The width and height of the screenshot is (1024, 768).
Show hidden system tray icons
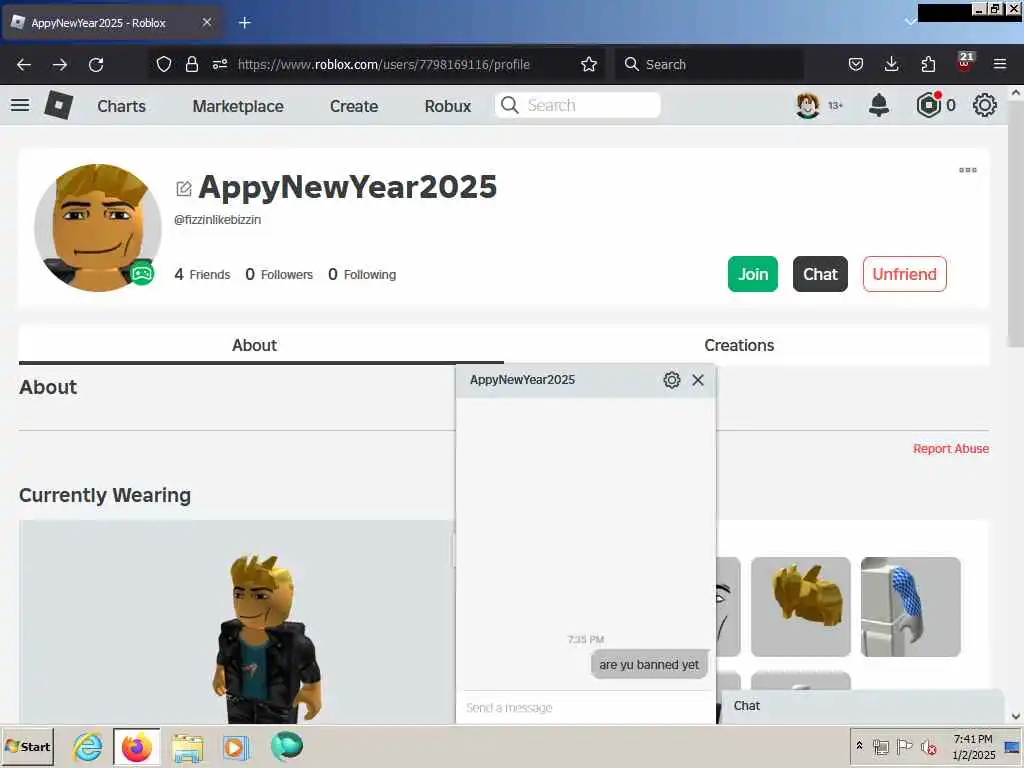coord(859,745)
